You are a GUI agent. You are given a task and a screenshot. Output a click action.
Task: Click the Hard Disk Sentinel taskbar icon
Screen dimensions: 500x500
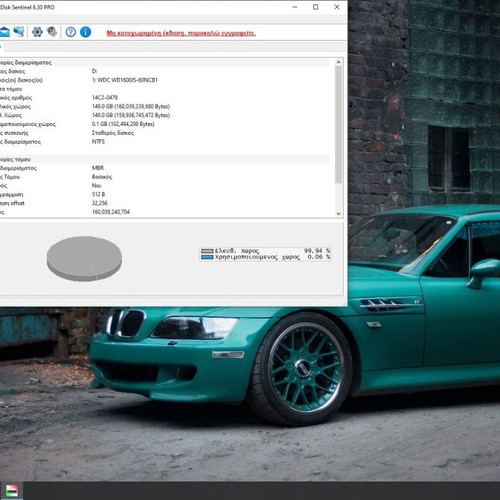12,491
